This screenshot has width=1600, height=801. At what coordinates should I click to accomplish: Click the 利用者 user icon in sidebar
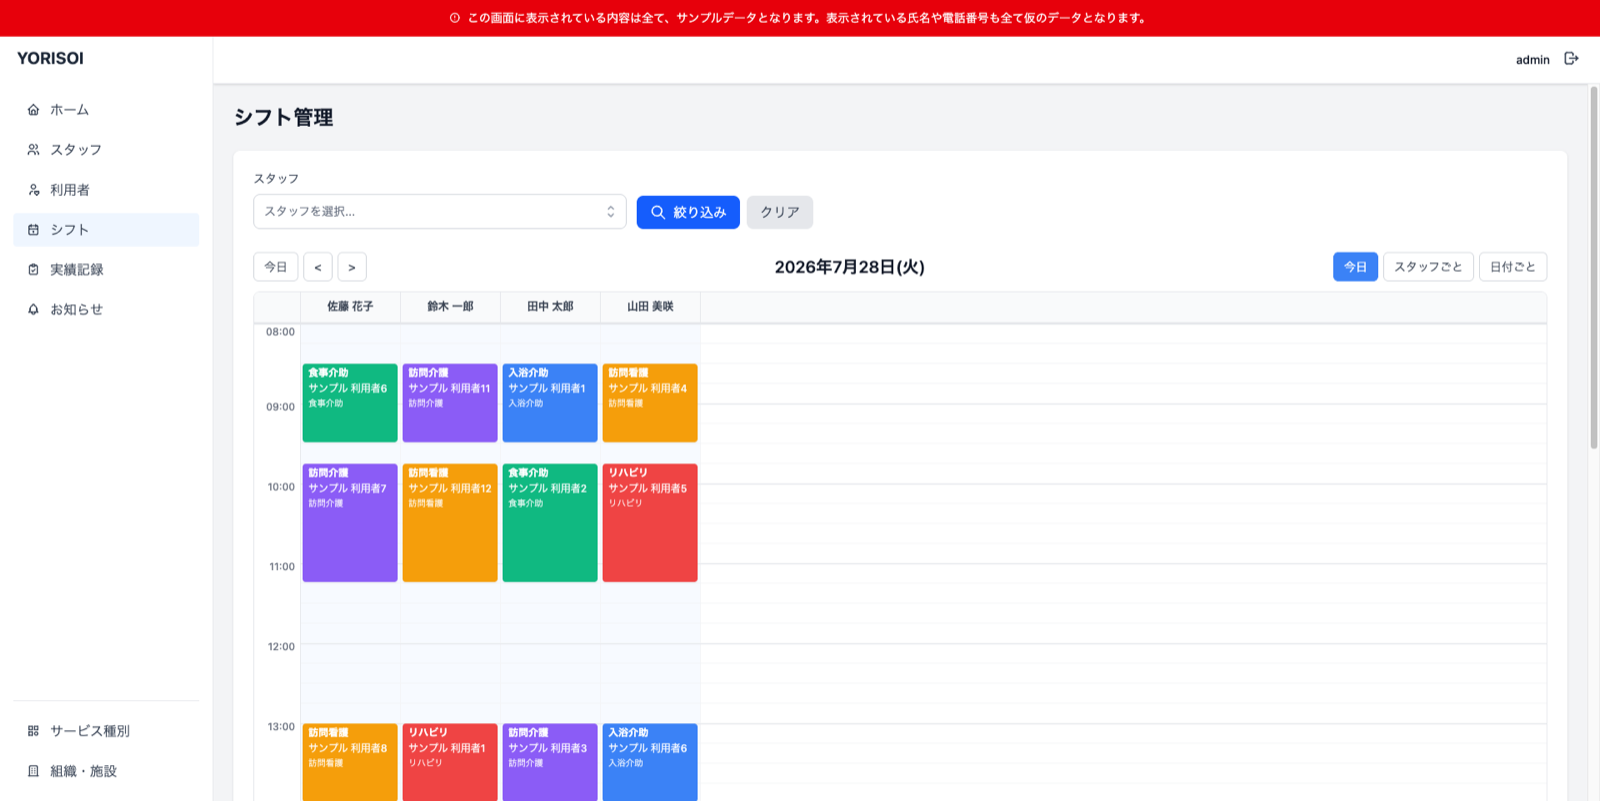[x=33, y=190]
